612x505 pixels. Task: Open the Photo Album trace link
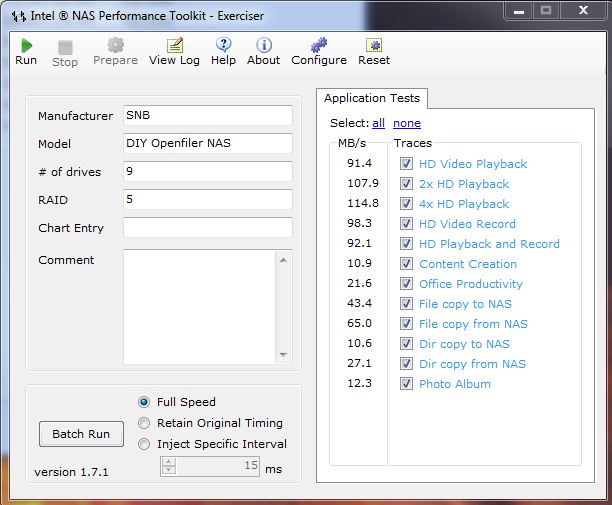(455, 384)
